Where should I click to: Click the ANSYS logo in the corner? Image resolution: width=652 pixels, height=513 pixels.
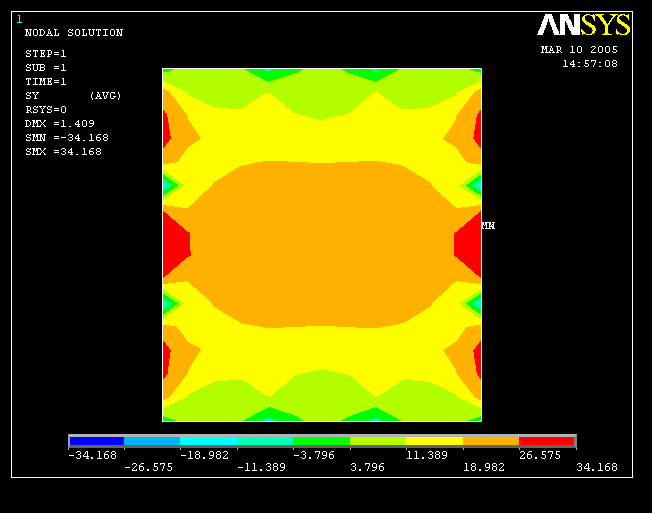coord(584,25)
